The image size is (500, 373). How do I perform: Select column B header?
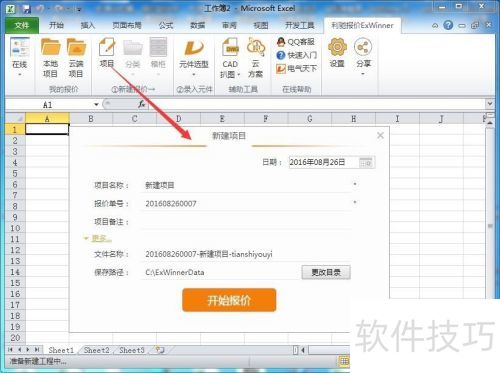[91, 118]
